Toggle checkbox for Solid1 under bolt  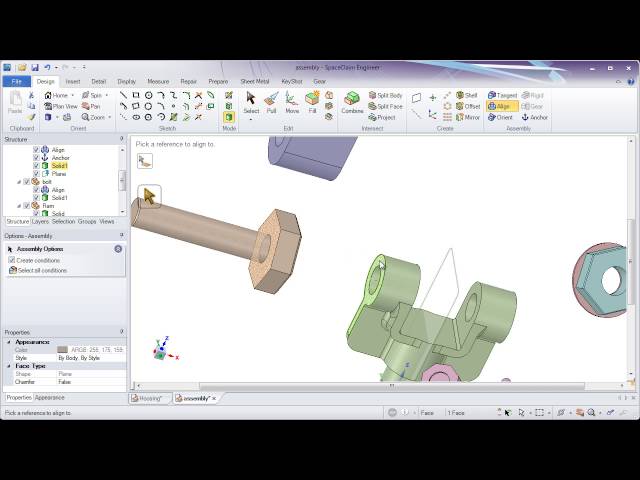(x=36, y=198)
